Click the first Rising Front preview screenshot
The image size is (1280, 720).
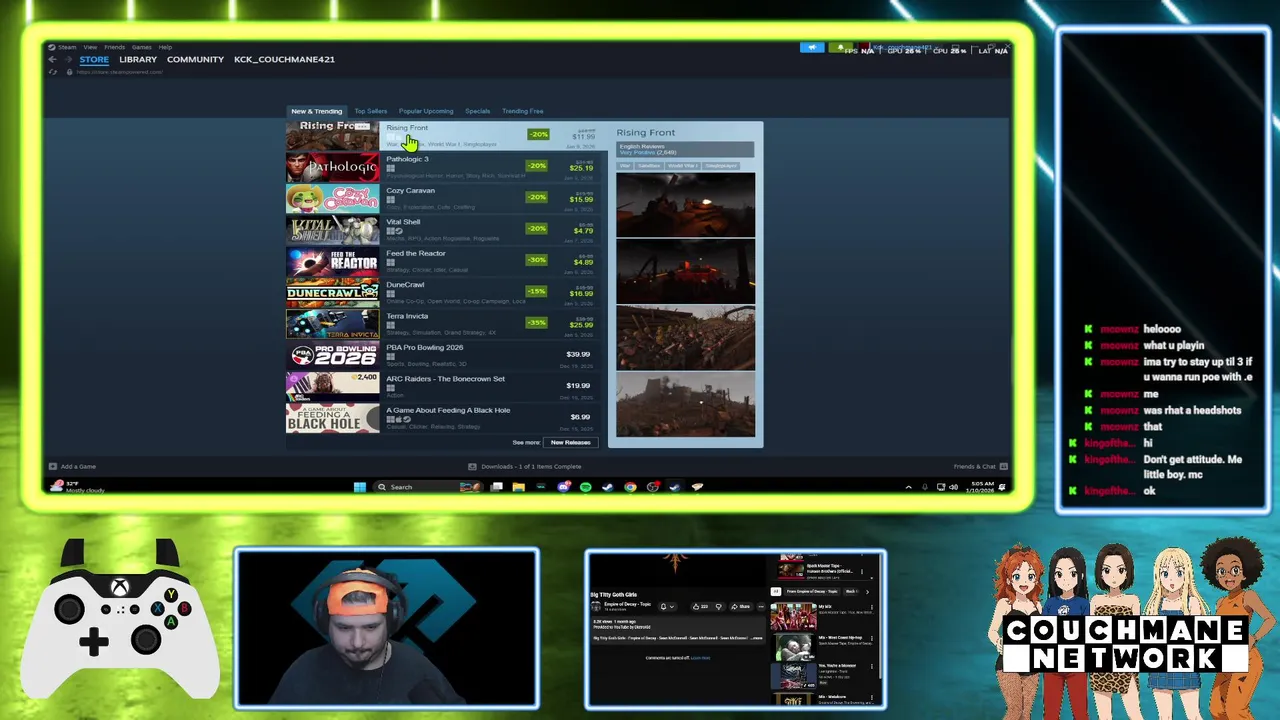[685, 205]
